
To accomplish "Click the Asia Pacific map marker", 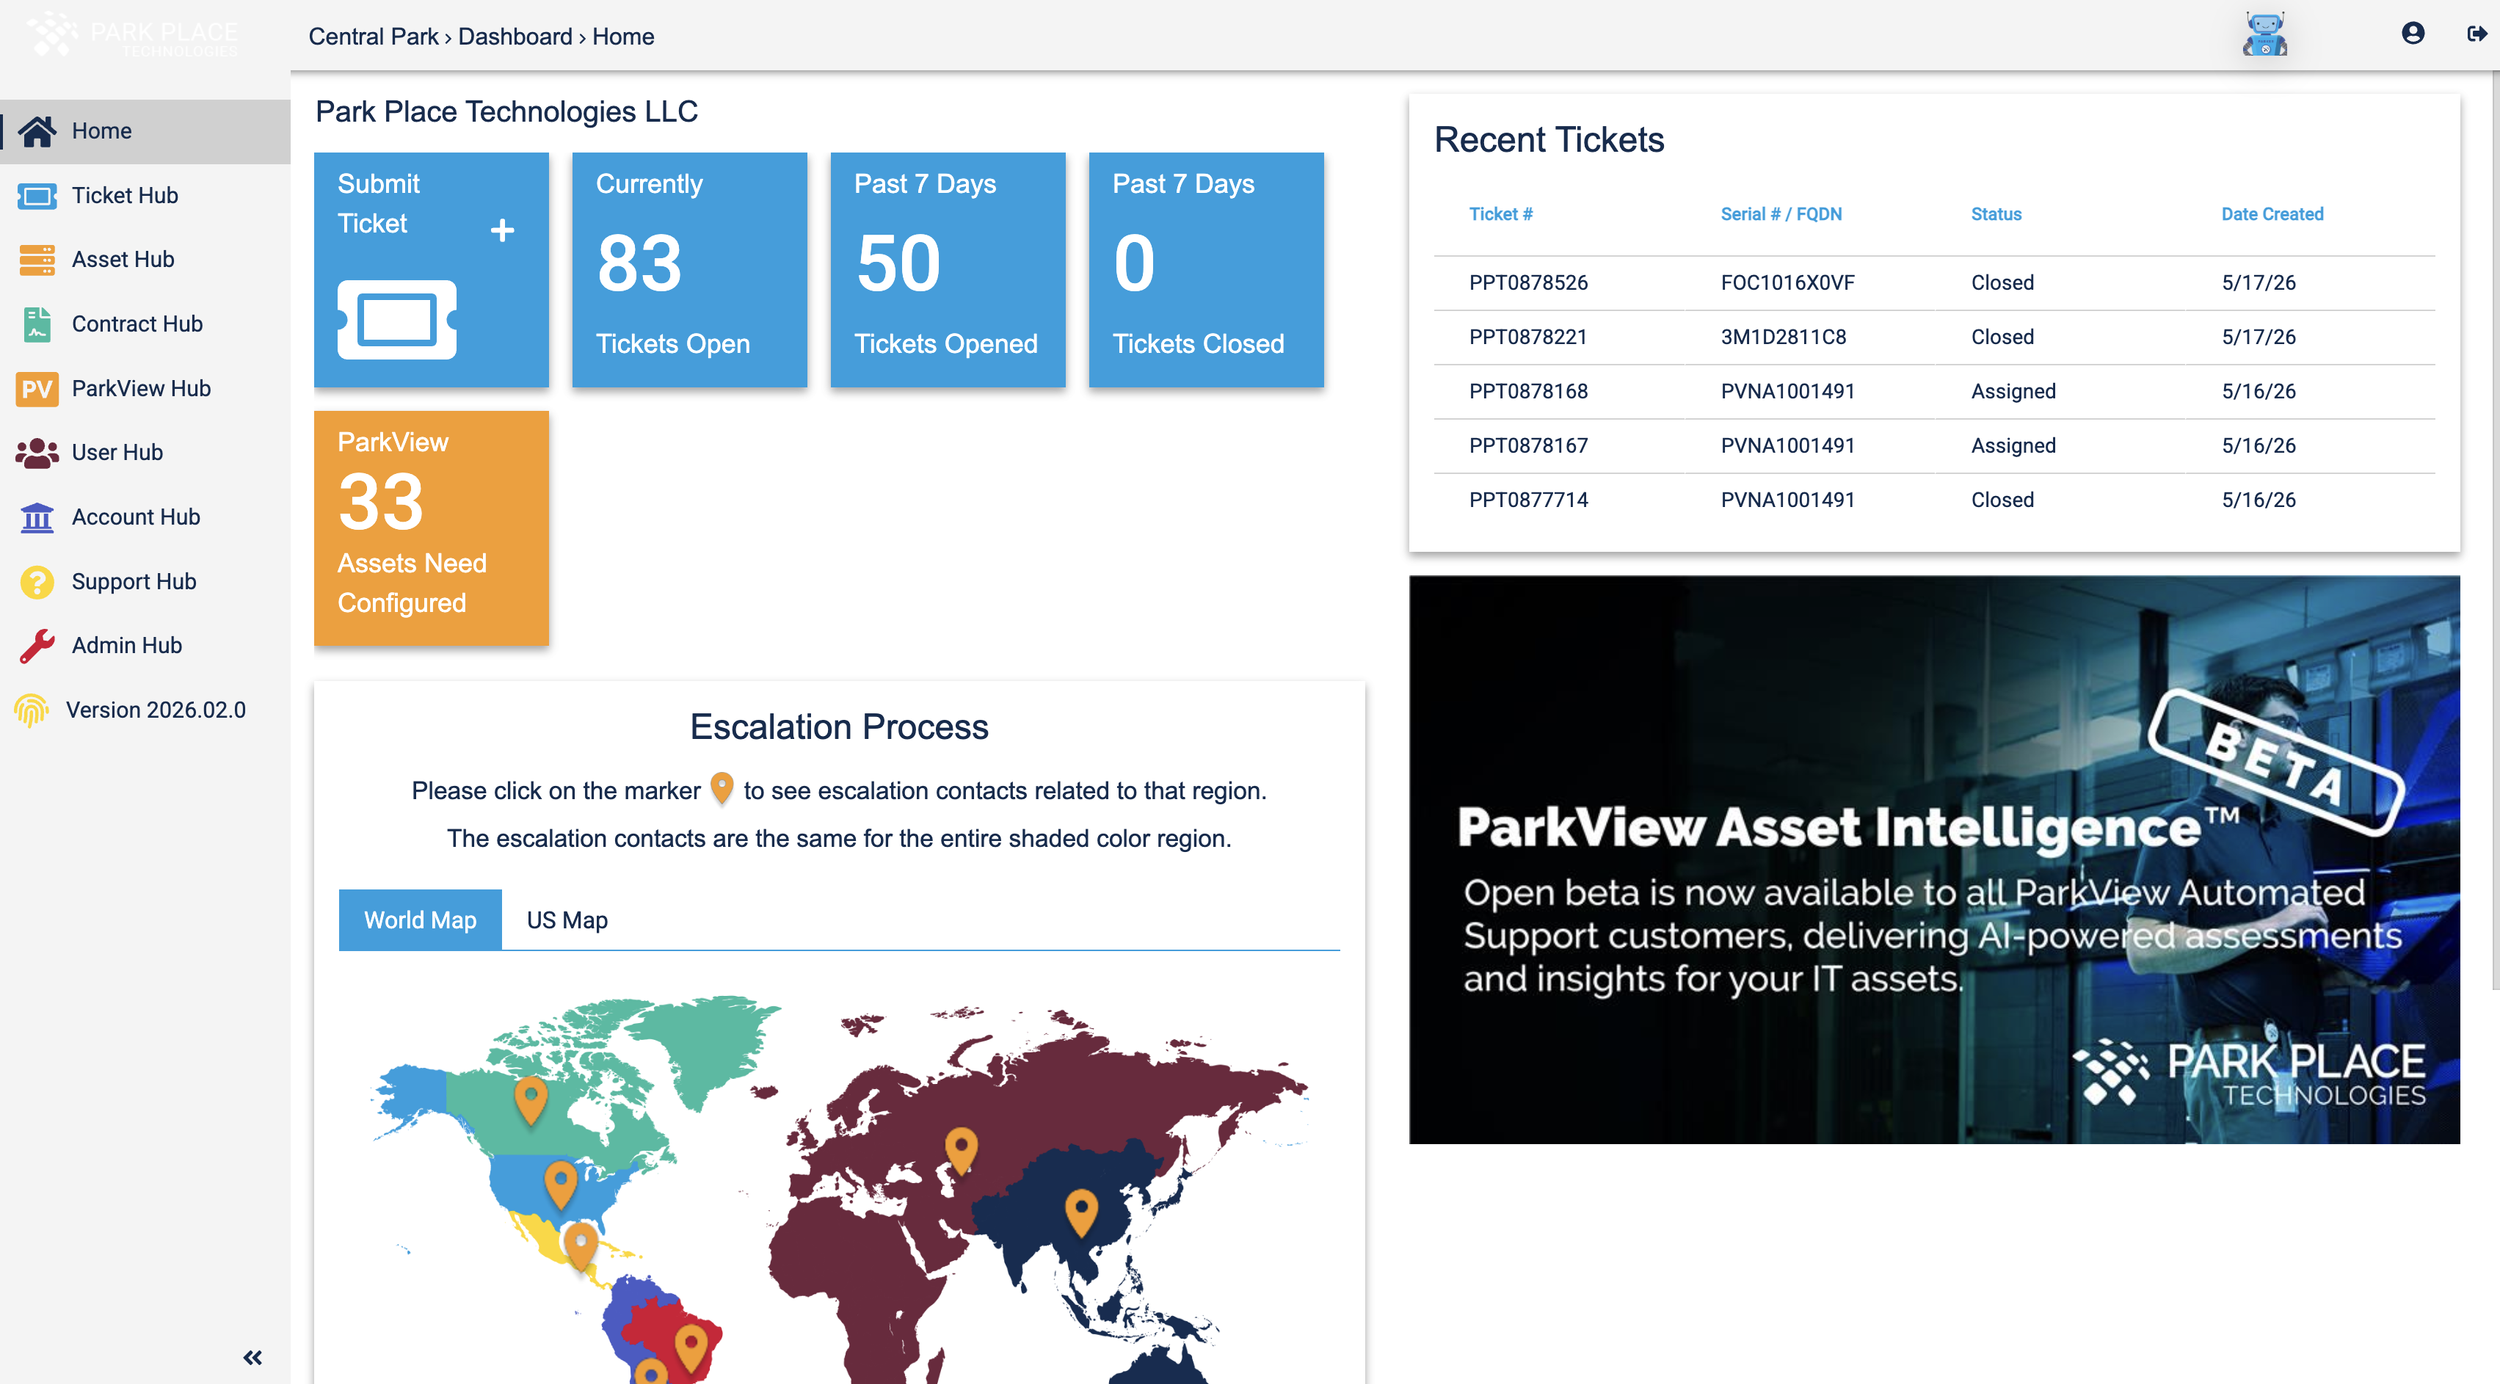I will [1081, 1211].
